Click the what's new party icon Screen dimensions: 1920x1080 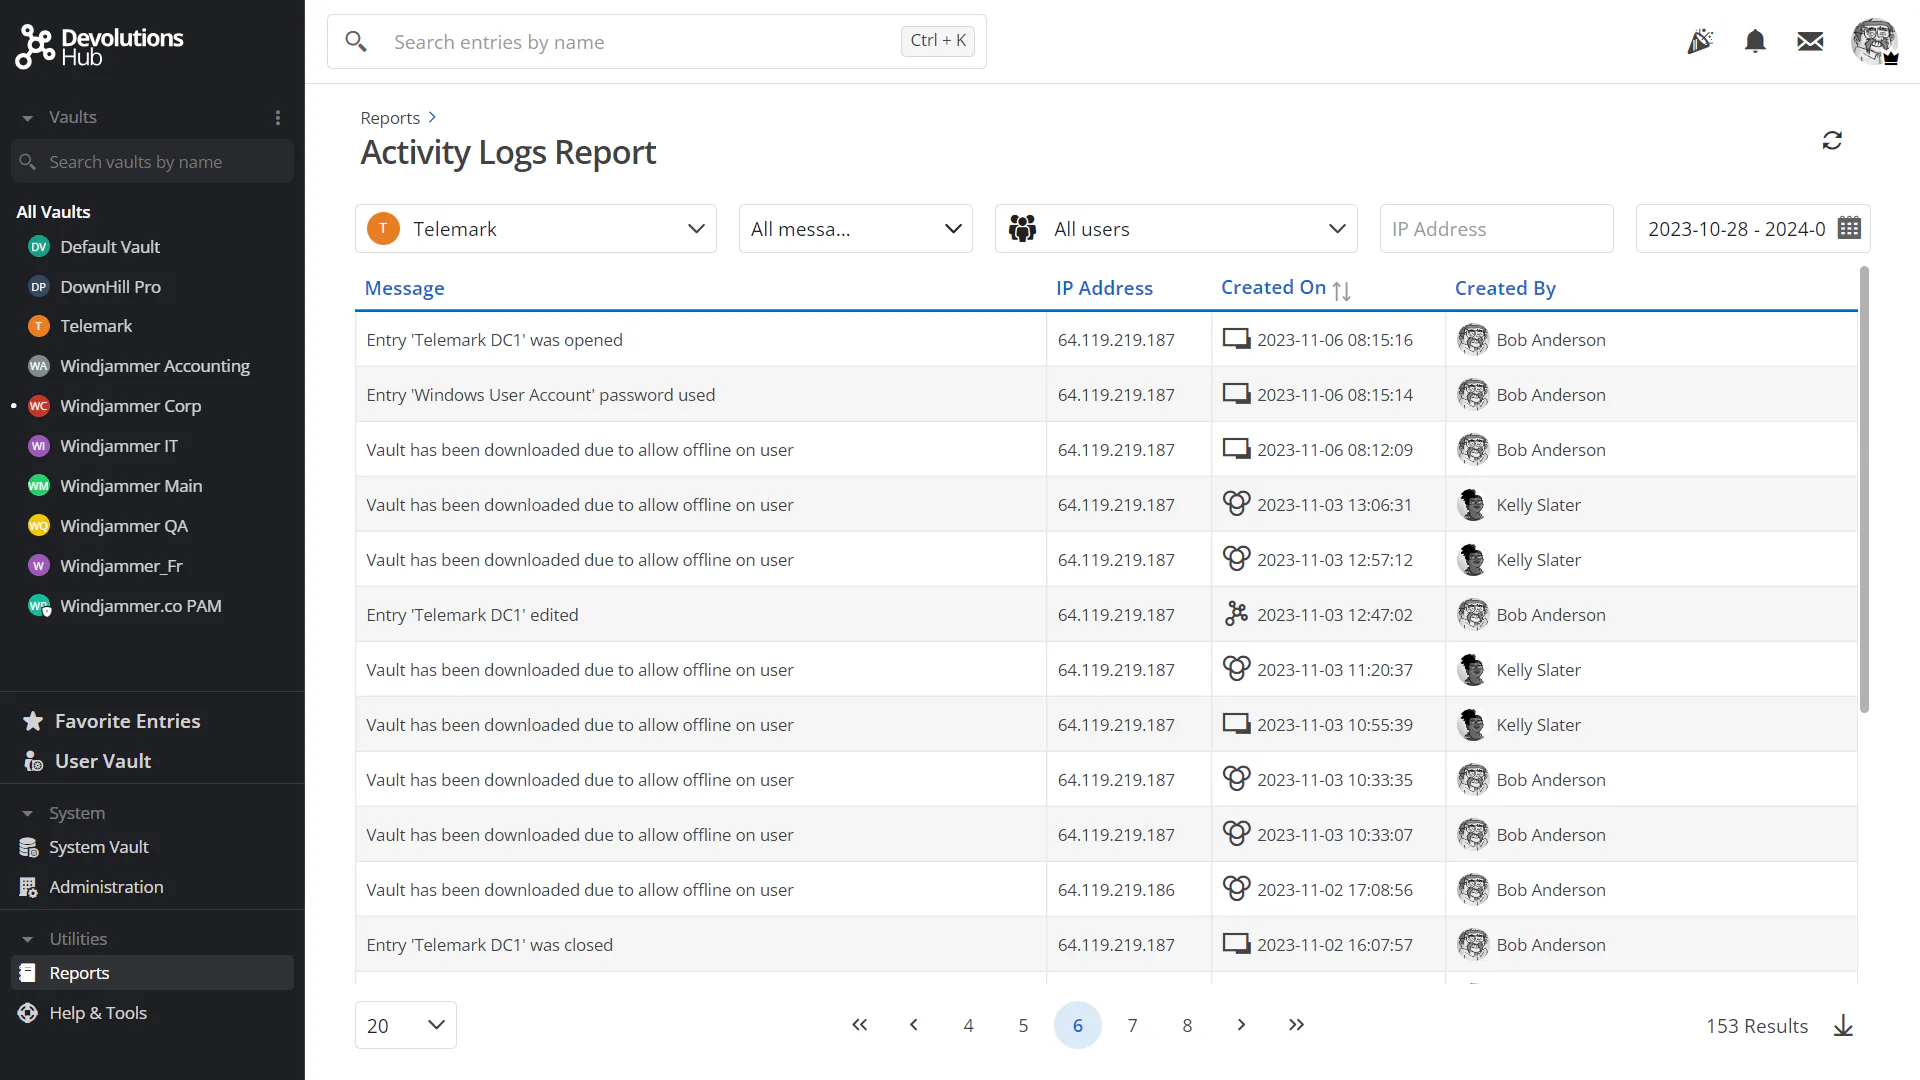pos(1700,41)
